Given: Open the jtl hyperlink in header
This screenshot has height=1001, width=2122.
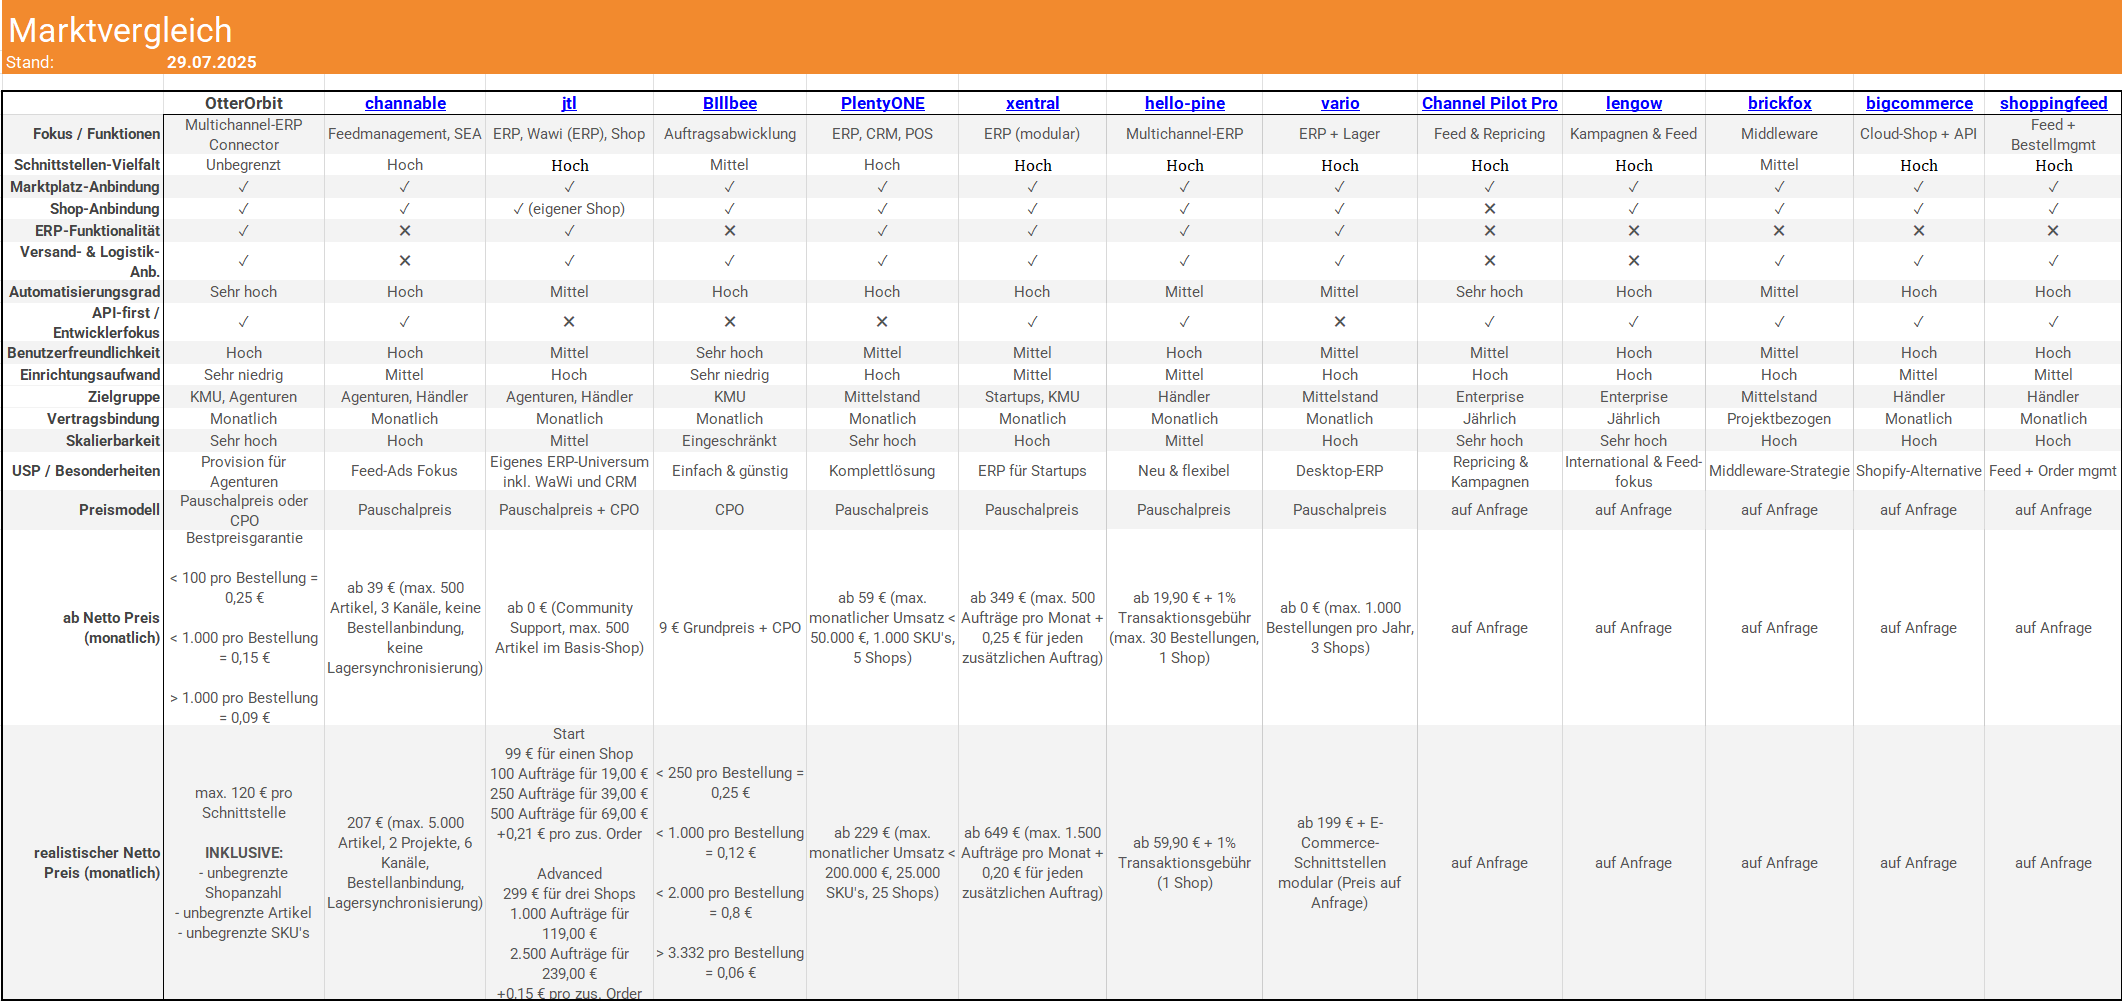Looking at the screenshot, I should [x=569, y=103].
